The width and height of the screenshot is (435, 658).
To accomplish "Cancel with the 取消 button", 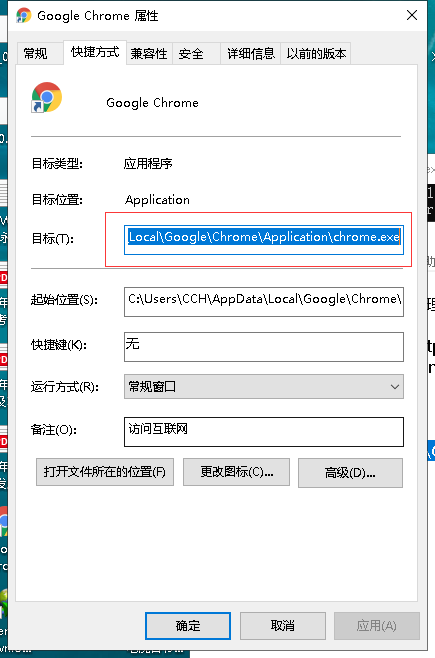I will 283,626.
